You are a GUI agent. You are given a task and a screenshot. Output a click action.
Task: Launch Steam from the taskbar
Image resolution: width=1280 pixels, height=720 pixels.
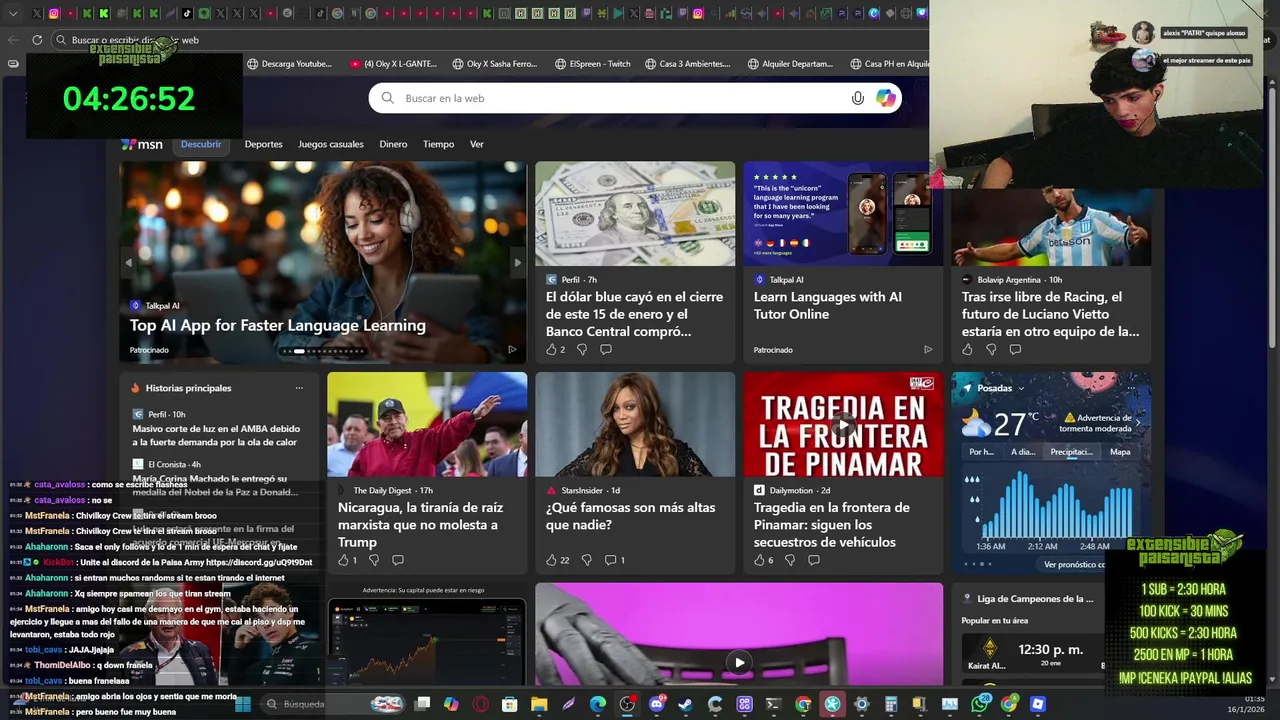(685, 704)
